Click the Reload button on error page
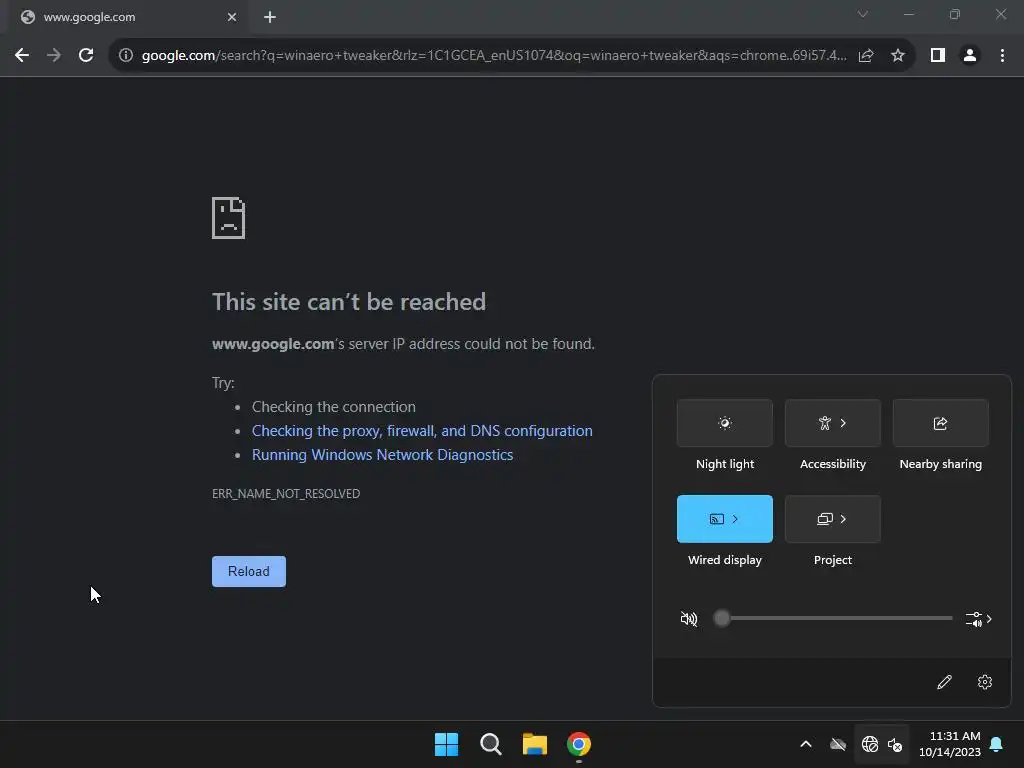This screenshot has height=768, width=1024. (x=249, y=571)
